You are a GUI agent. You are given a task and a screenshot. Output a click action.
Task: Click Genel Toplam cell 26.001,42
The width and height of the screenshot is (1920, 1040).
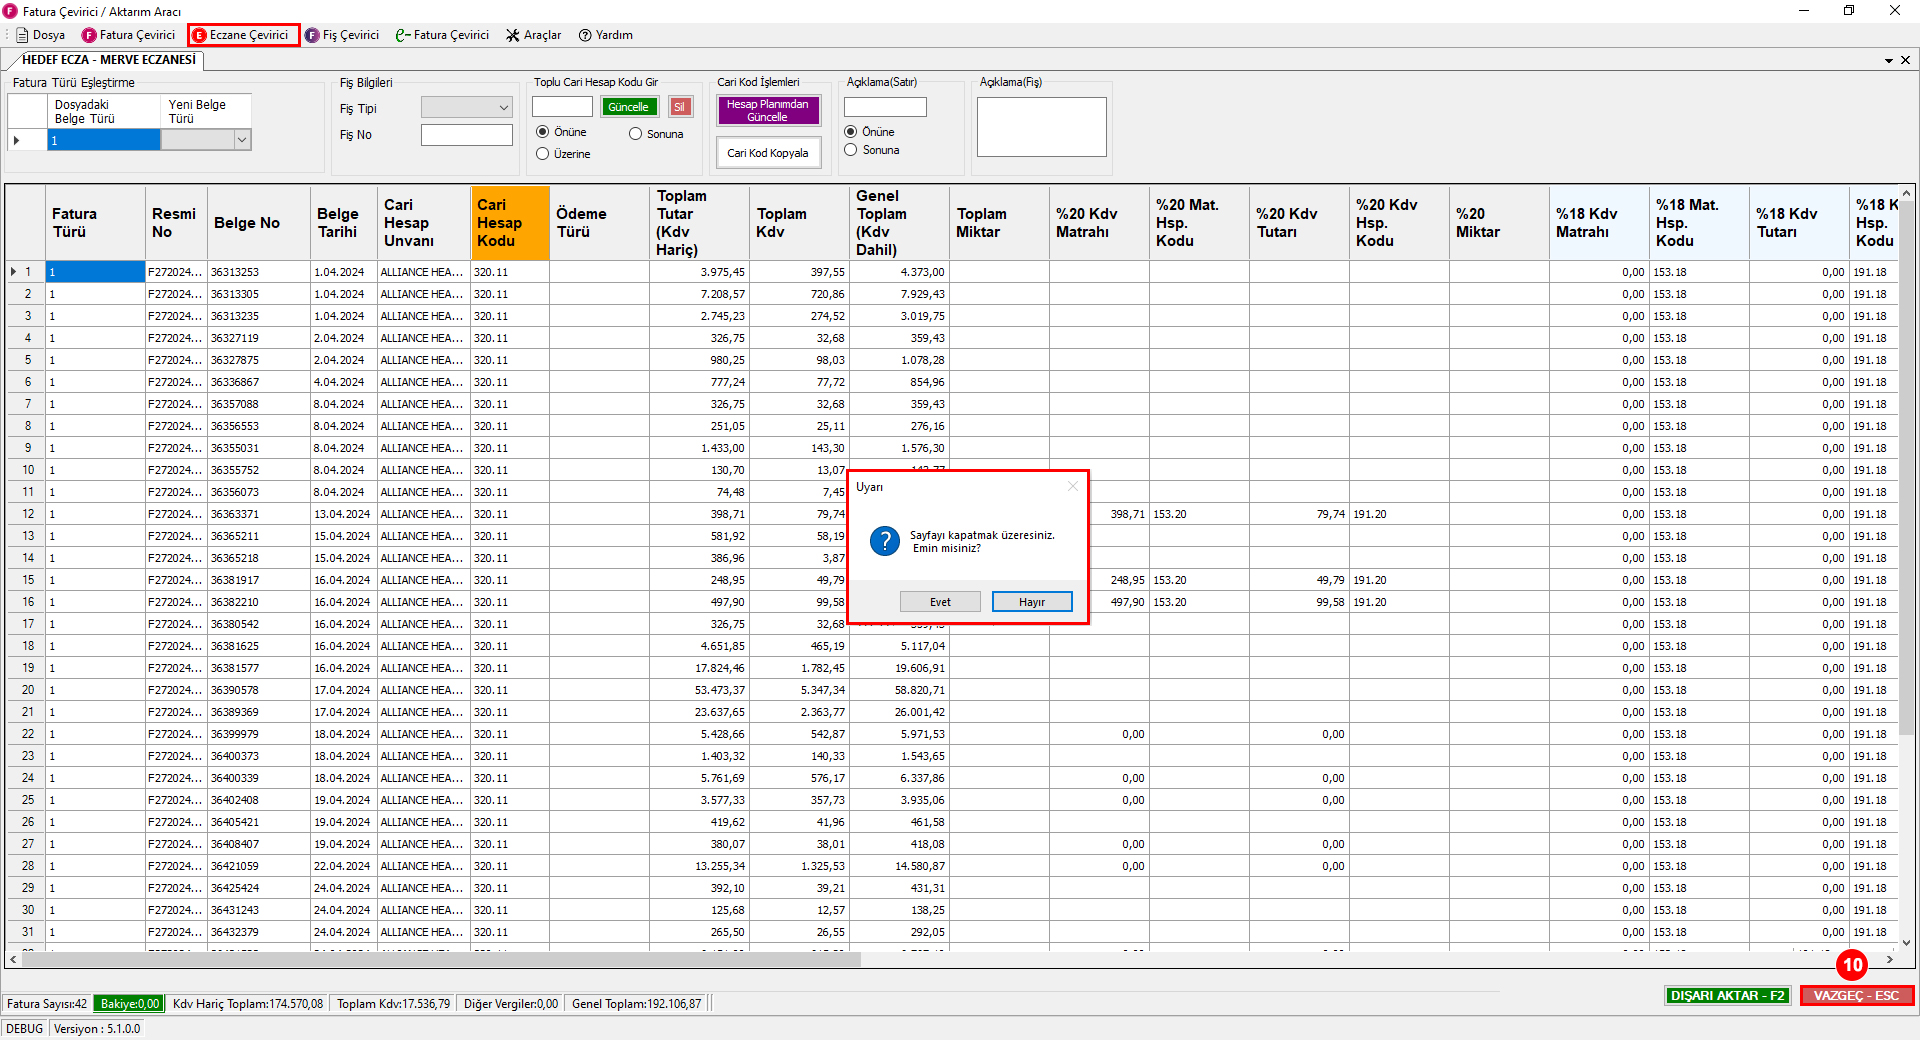click(x=899, y=712)
